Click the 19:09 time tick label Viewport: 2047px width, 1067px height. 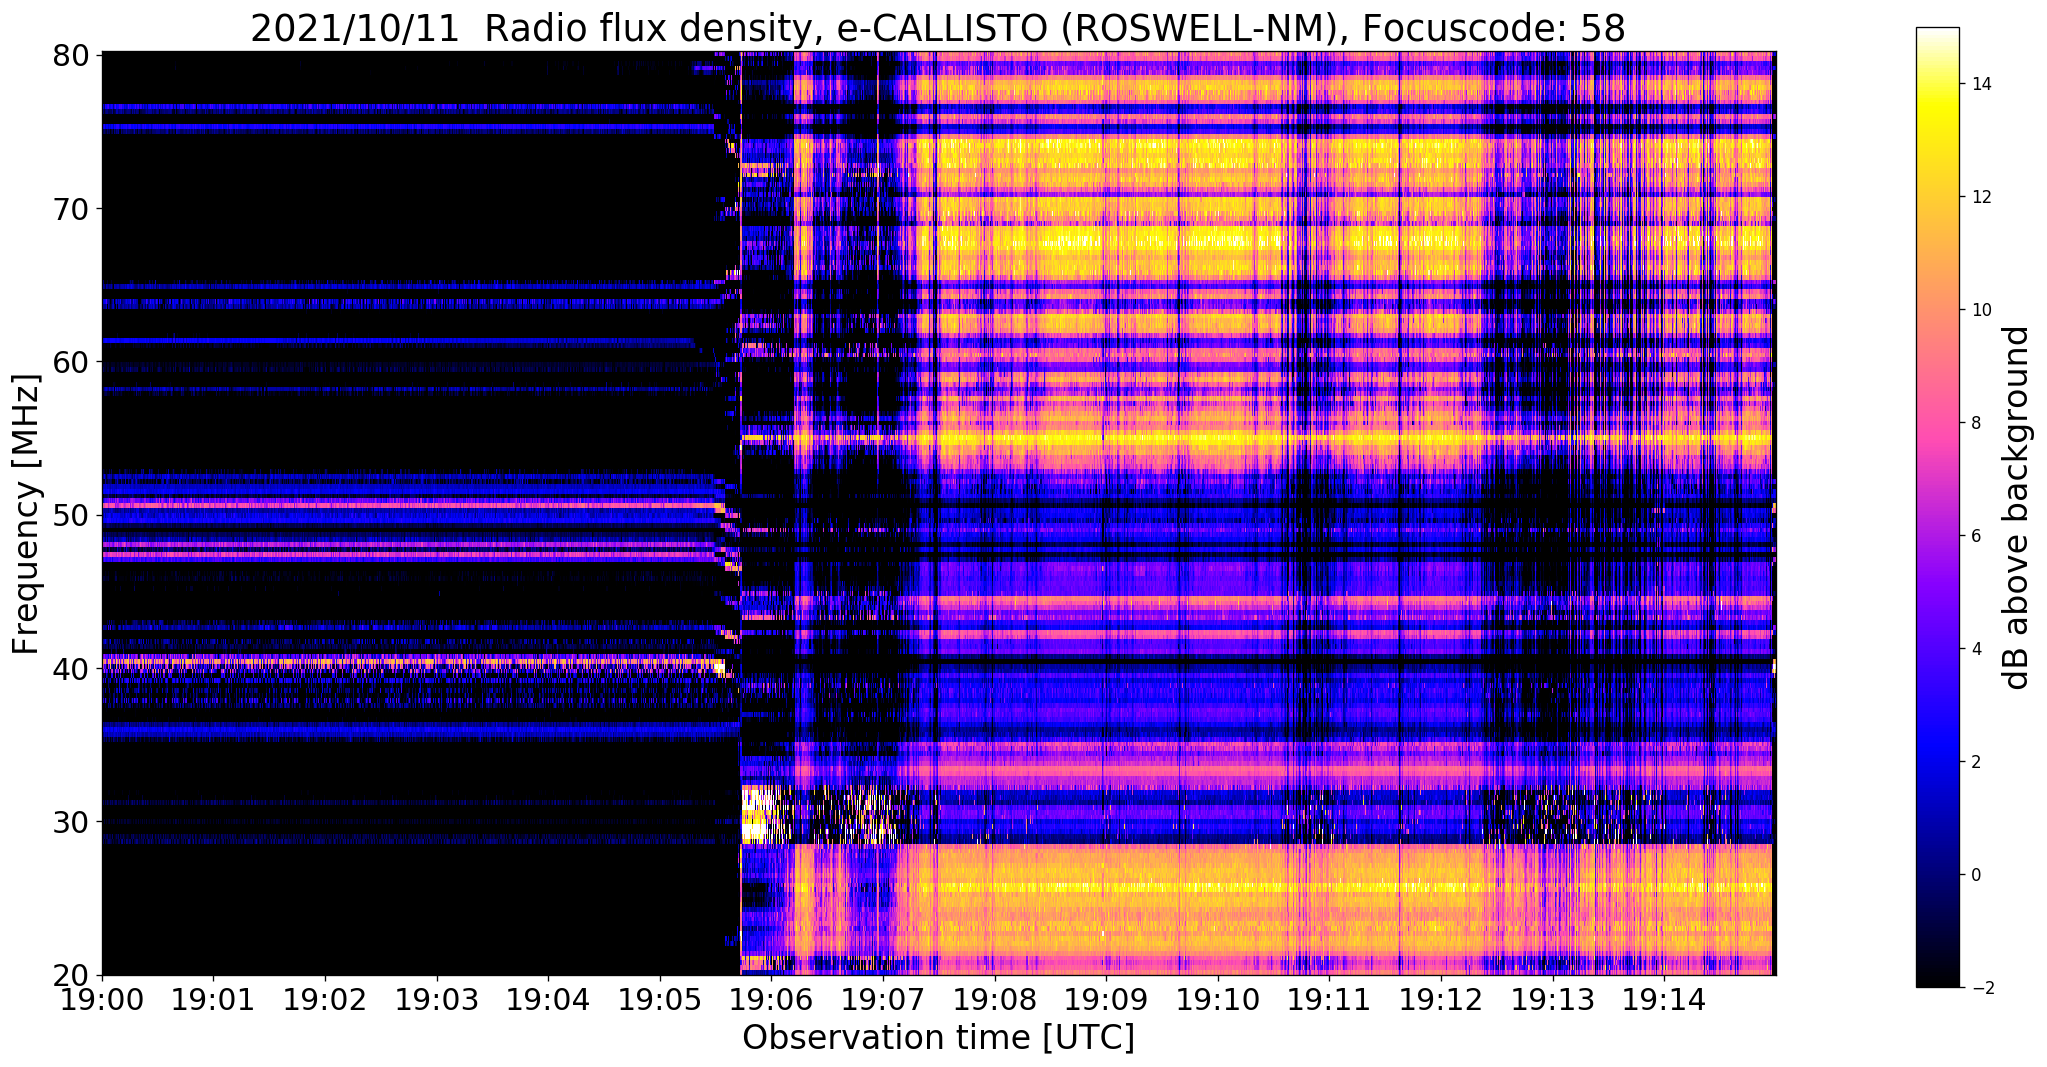tap(1106, 1000)
